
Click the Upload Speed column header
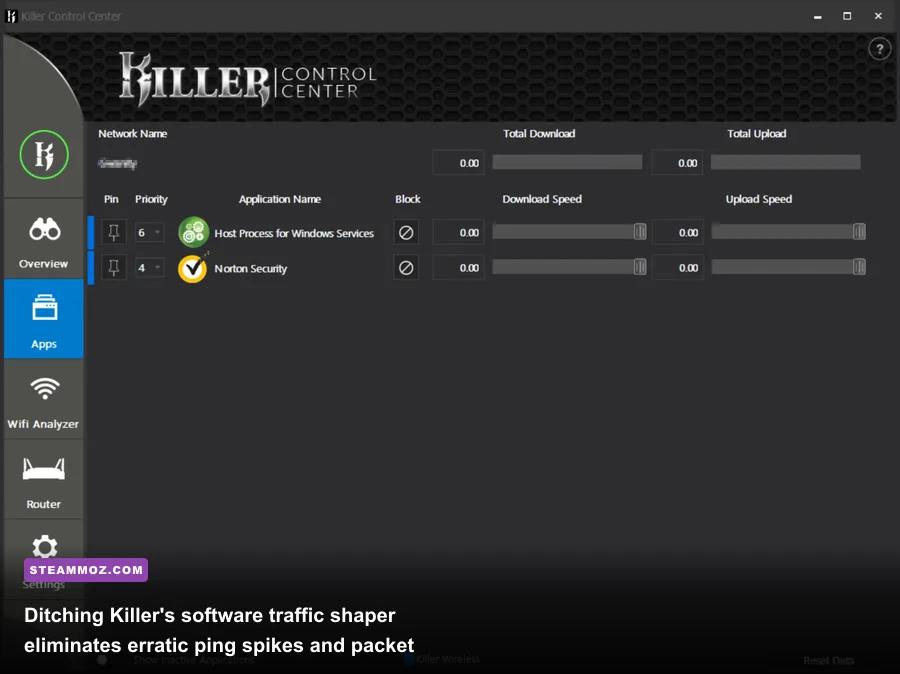pos(759,199)
